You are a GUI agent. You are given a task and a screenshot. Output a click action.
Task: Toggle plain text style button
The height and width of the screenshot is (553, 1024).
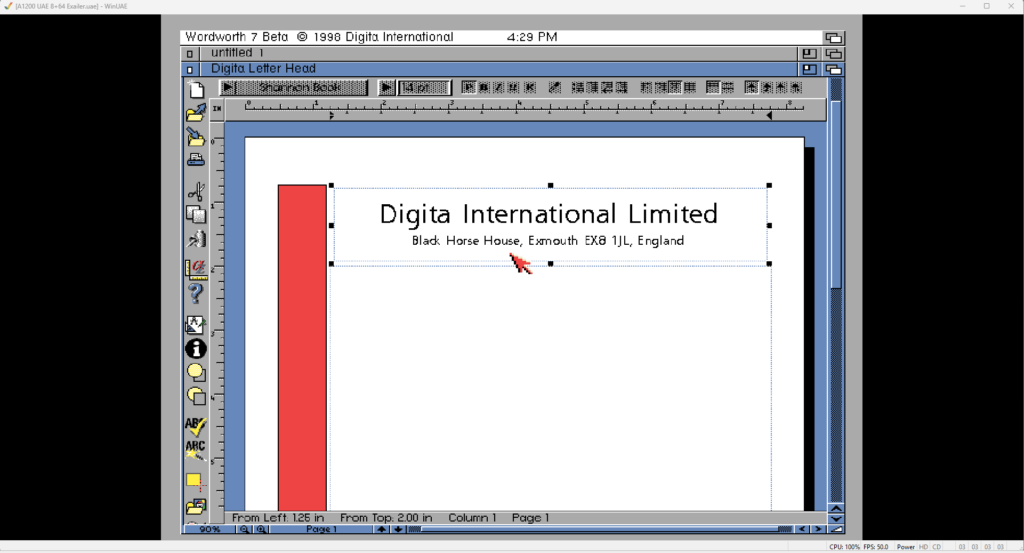468,87
